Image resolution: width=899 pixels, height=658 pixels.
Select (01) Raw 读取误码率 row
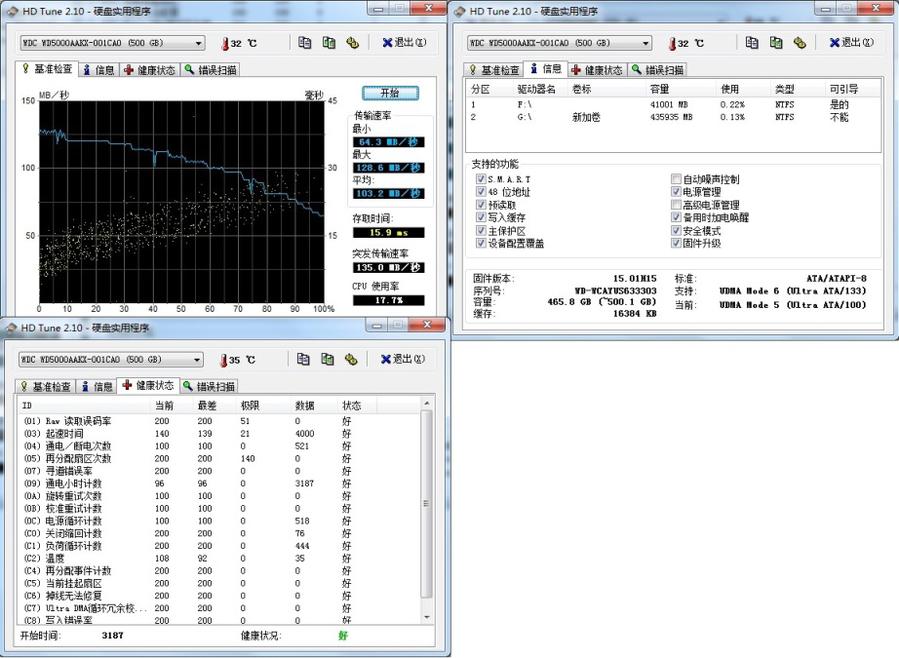220,421
